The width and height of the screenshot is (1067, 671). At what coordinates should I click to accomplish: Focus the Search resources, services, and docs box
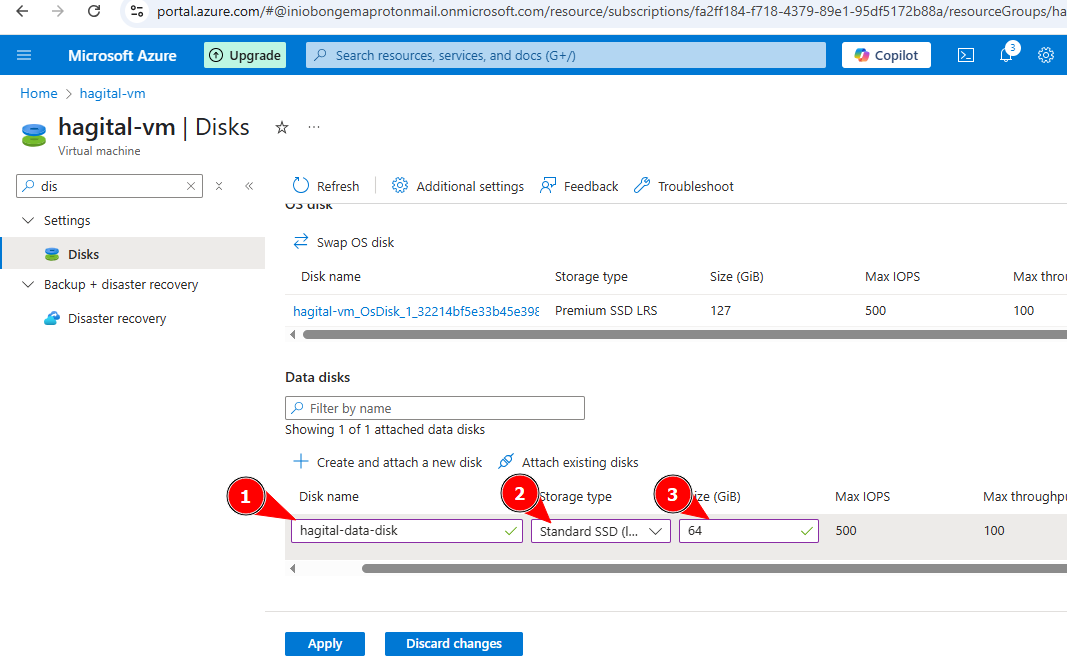pyautogui.click(x=565, y=55)
